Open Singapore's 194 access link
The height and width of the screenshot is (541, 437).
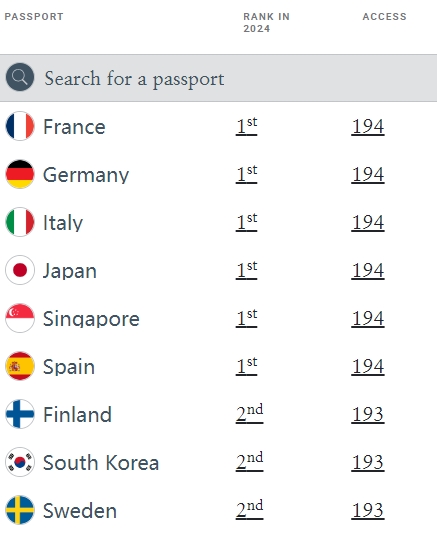(368, 318)
